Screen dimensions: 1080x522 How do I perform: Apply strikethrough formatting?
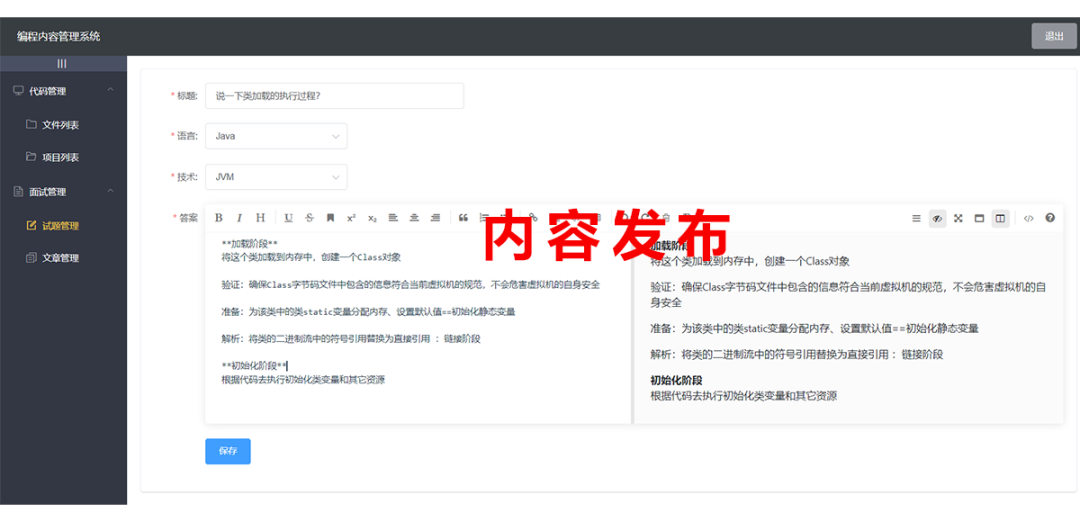[309, 218]
